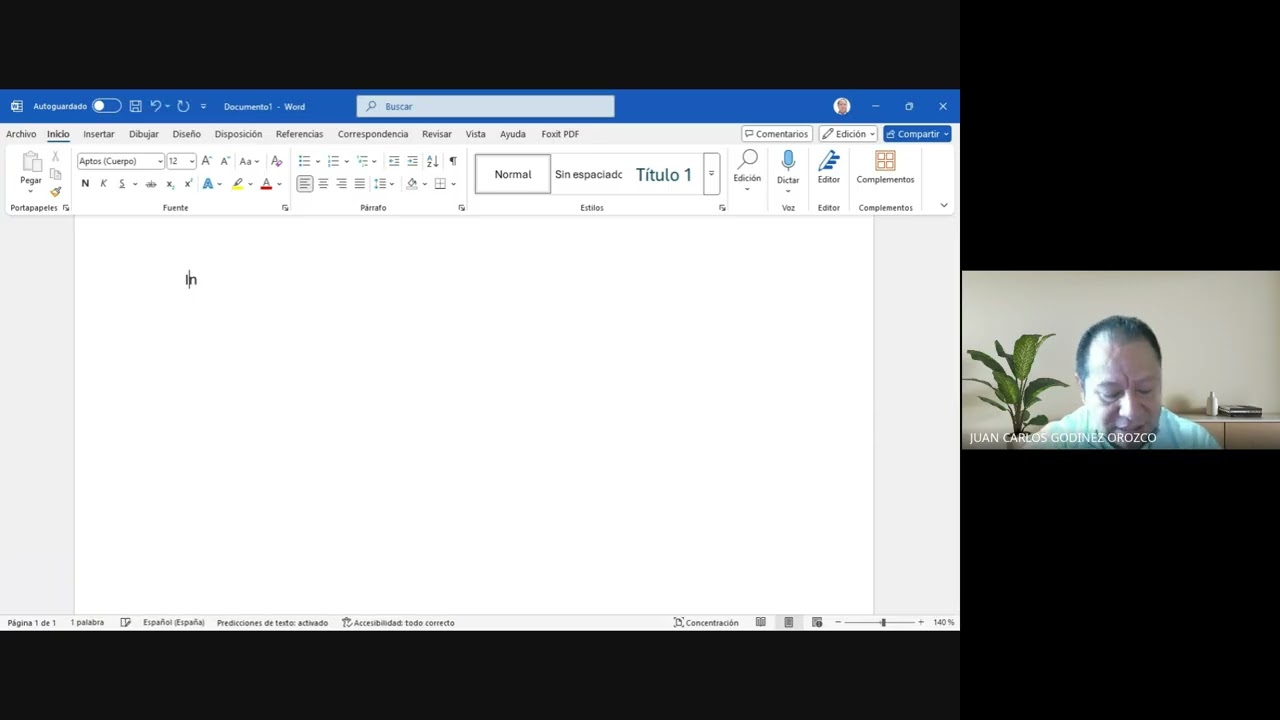Toggle italic K formatting
Screen dimensions: 1280x720
coord(103,184)
